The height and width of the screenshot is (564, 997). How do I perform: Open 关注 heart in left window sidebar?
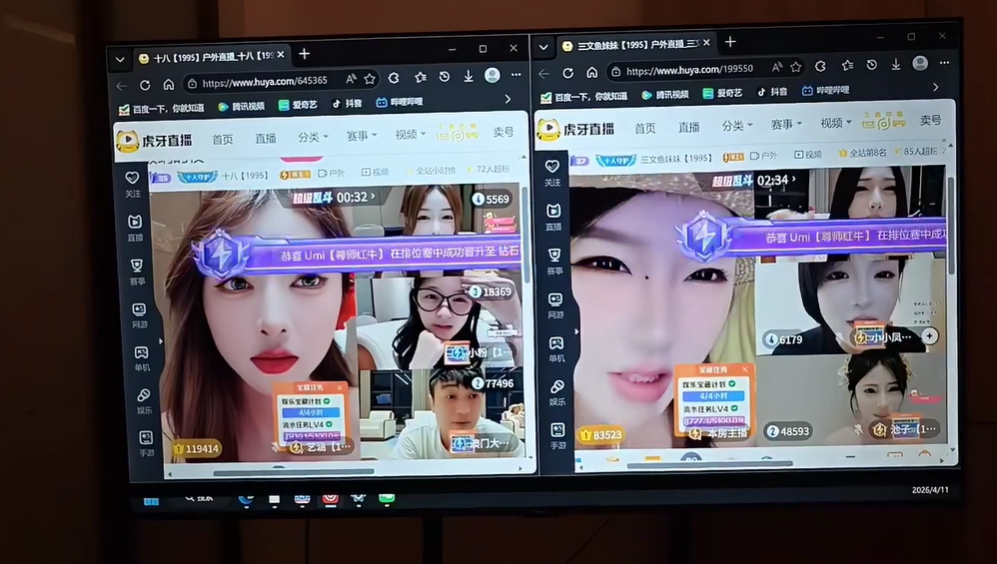(132, 183)
